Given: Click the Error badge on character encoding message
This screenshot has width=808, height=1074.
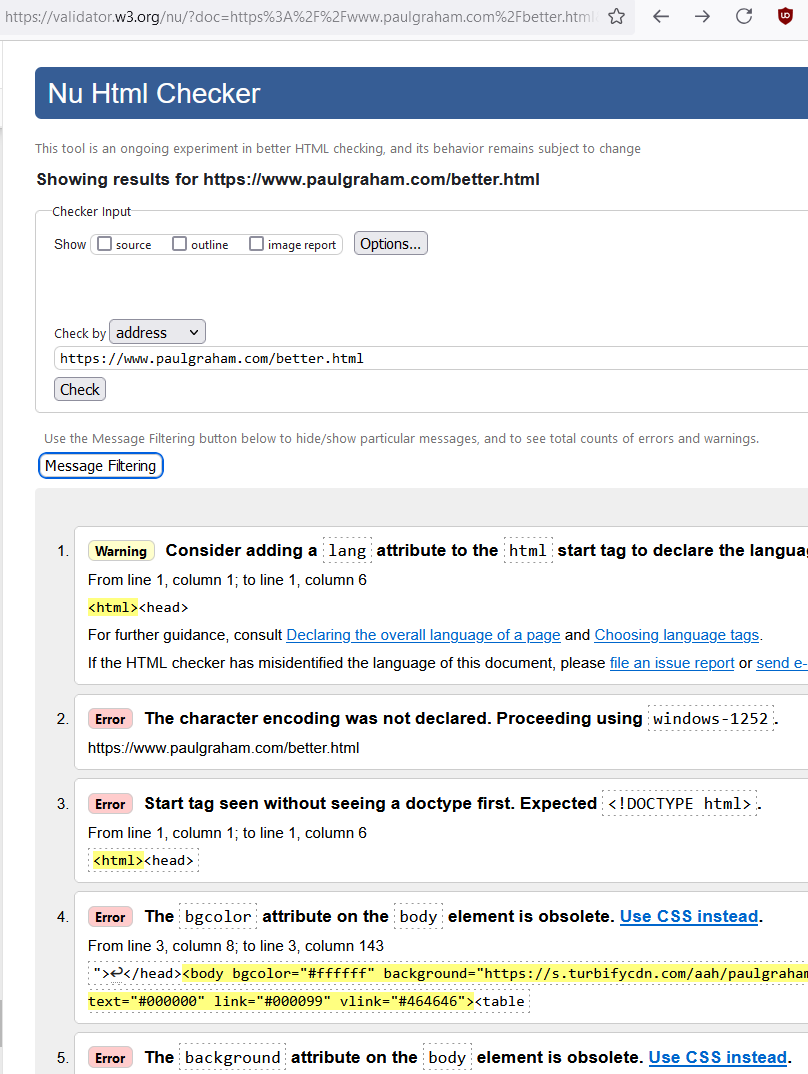Looking at the screenshot, I should pos(110,719).
